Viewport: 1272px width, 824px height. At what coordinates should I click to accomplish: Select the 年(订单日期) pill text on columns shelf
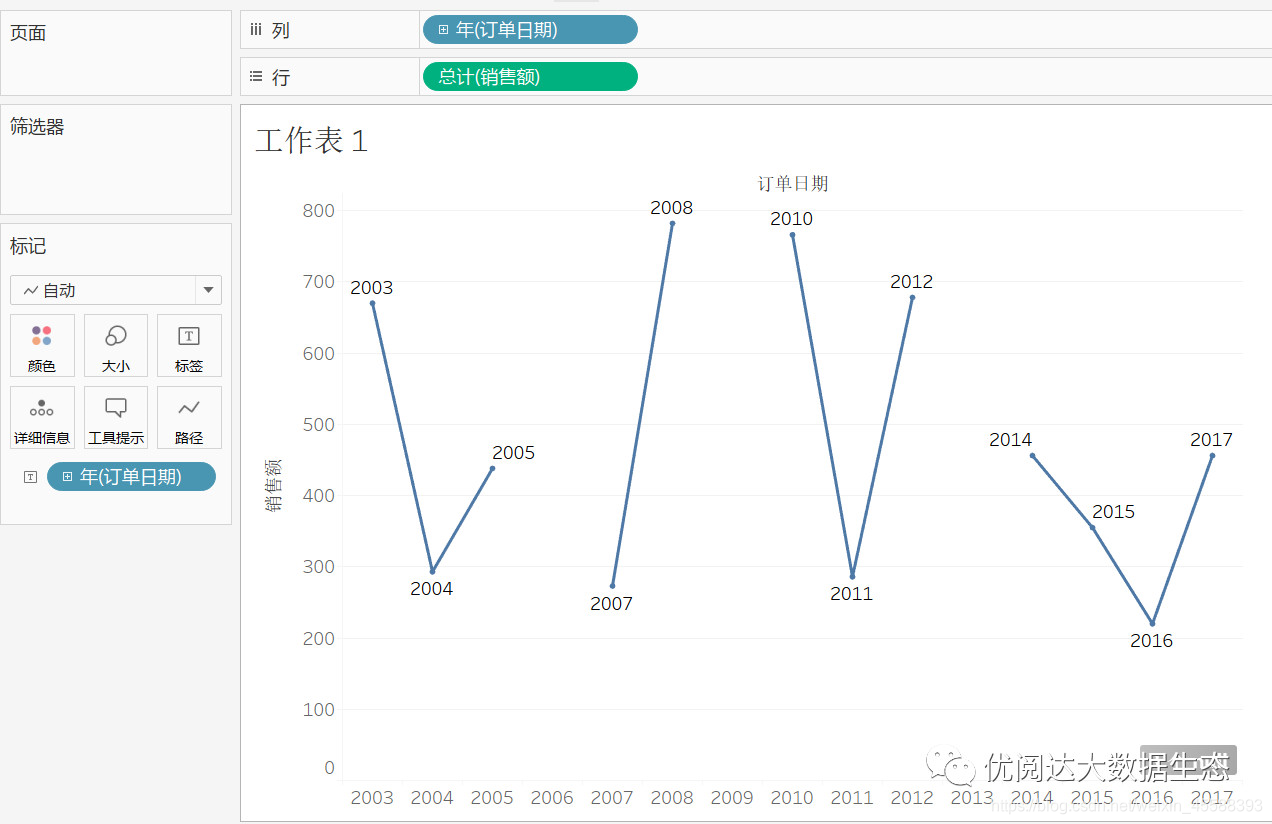(507, 30)
